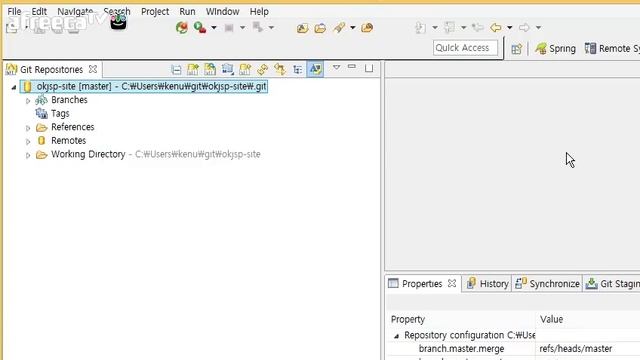
Task: Focus the Quick Access field
Action: click(x=465, y=48)
